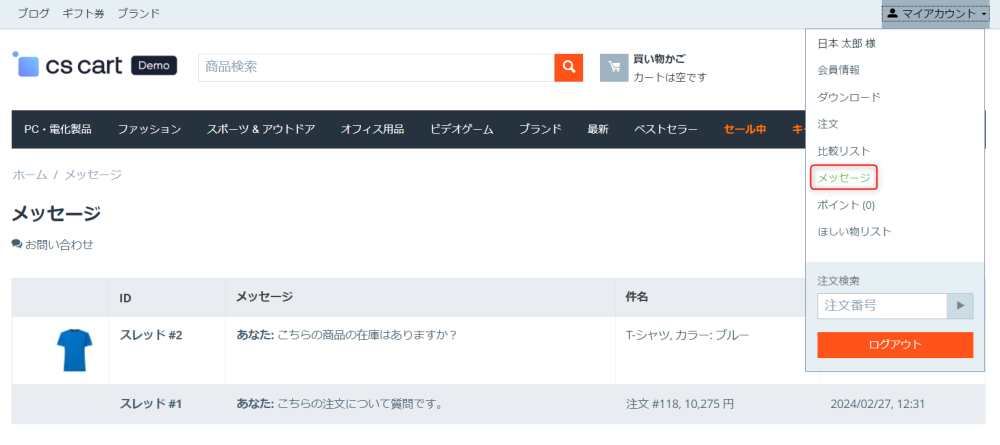
Task: Click the orange search magnifier button
Action: click(x=568, y=67)
